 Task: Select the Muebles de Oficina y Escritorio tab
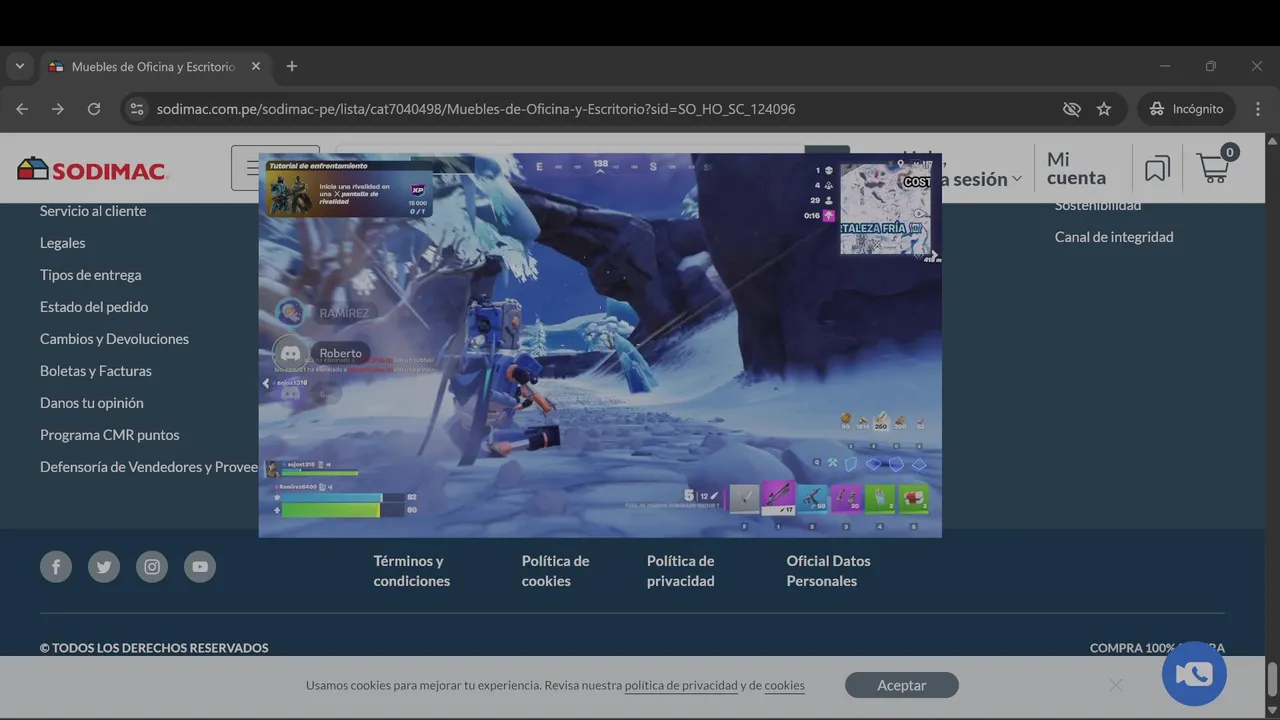click(155, 67)
